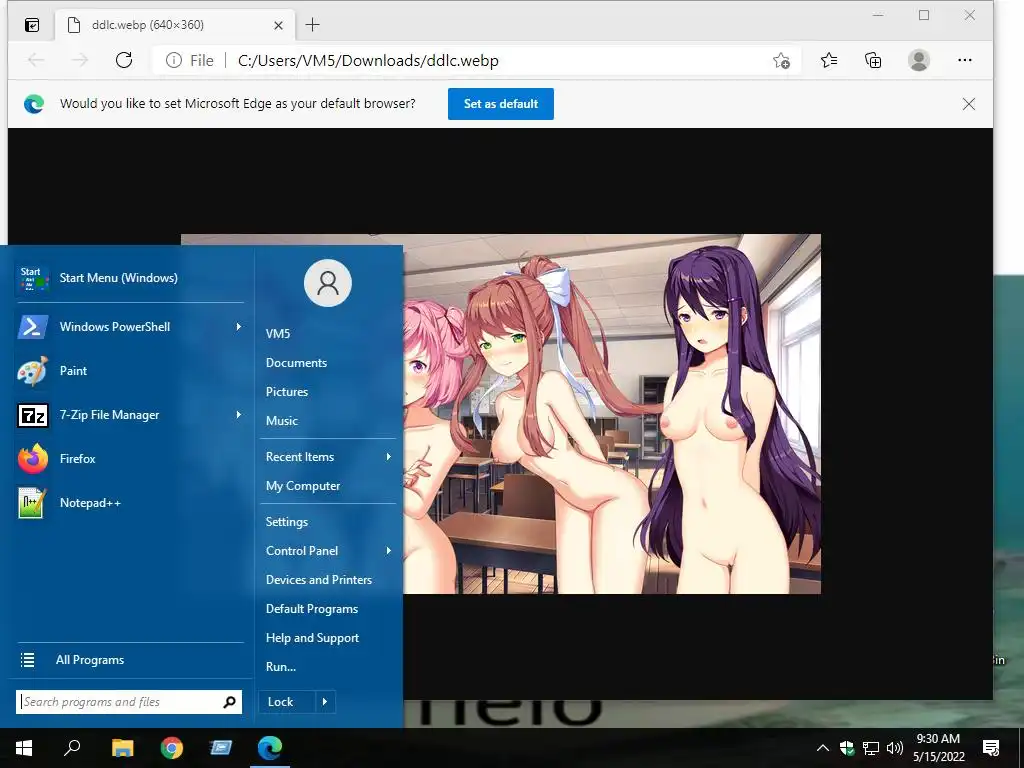Open network status tray icon
Screen dimensions: 1024x768
click(871, 748)
